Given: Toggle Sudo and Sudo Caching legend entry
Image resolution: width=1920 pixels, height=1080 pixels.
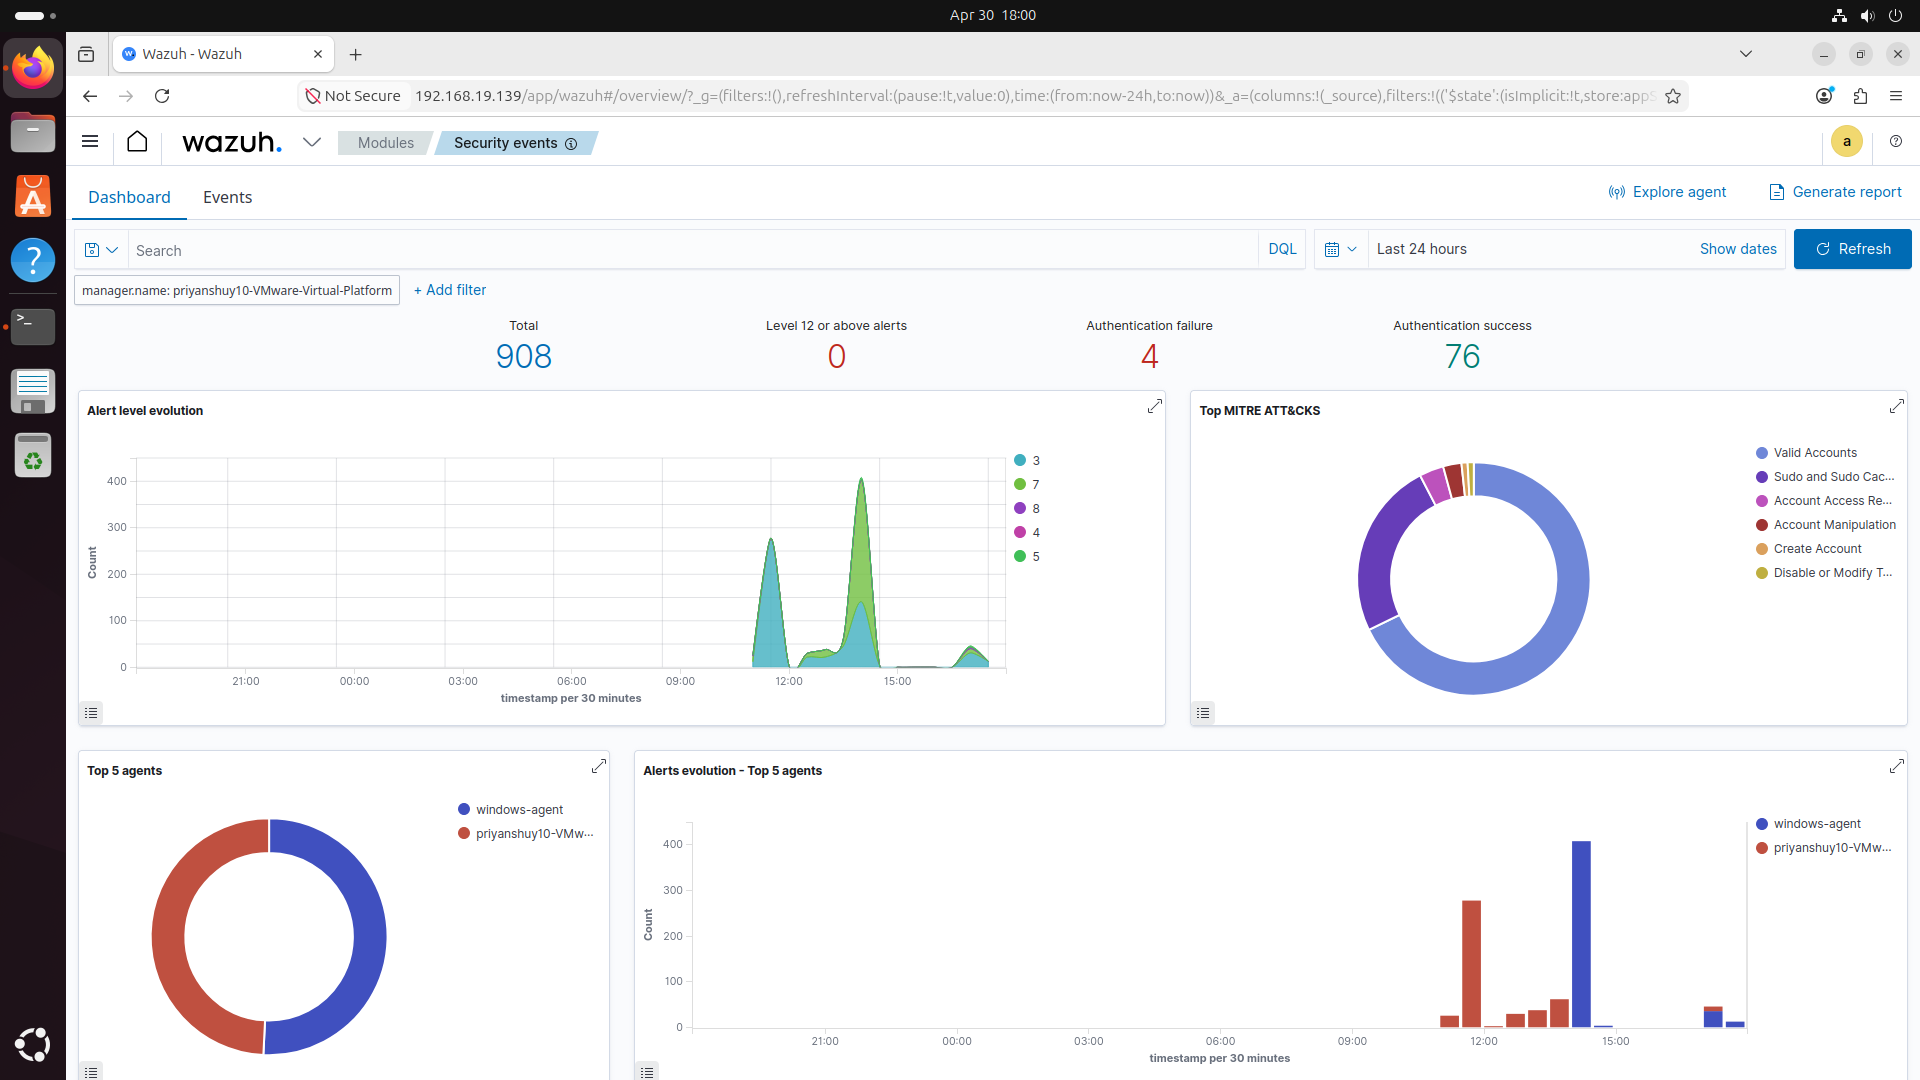Looking at the screenshot, I should pos(1825,477).
